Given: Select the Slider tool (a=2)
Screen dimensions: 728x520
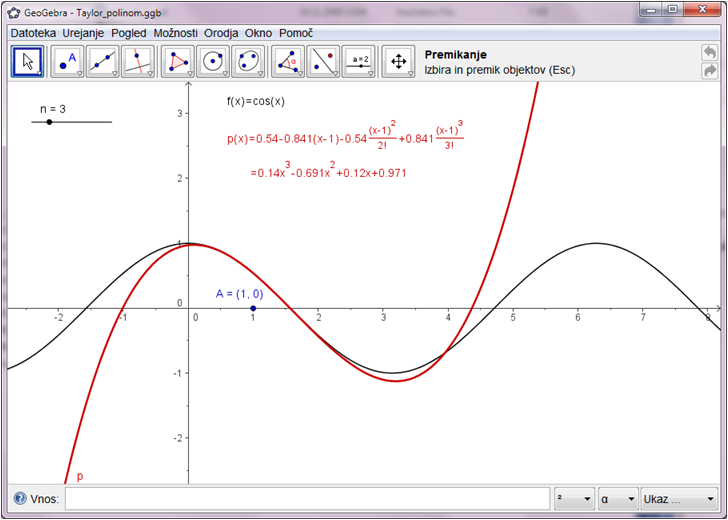Looking at the screenshot, I should tap(358, 61).
